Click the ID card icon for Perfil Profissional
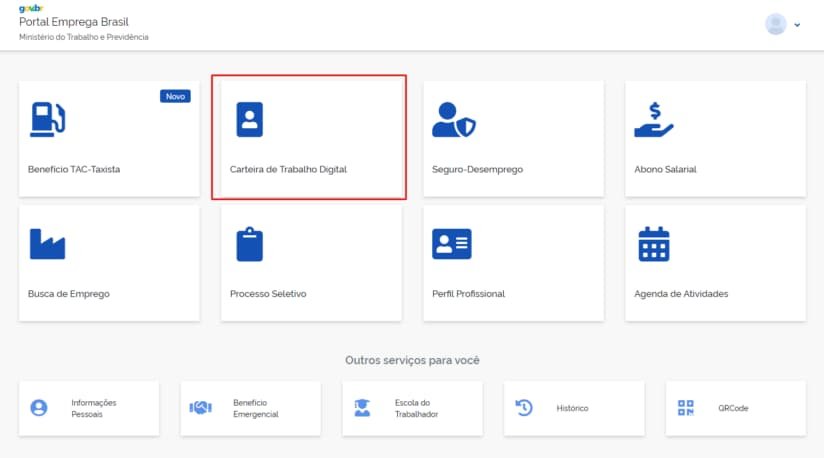 (x=452, y=244)
